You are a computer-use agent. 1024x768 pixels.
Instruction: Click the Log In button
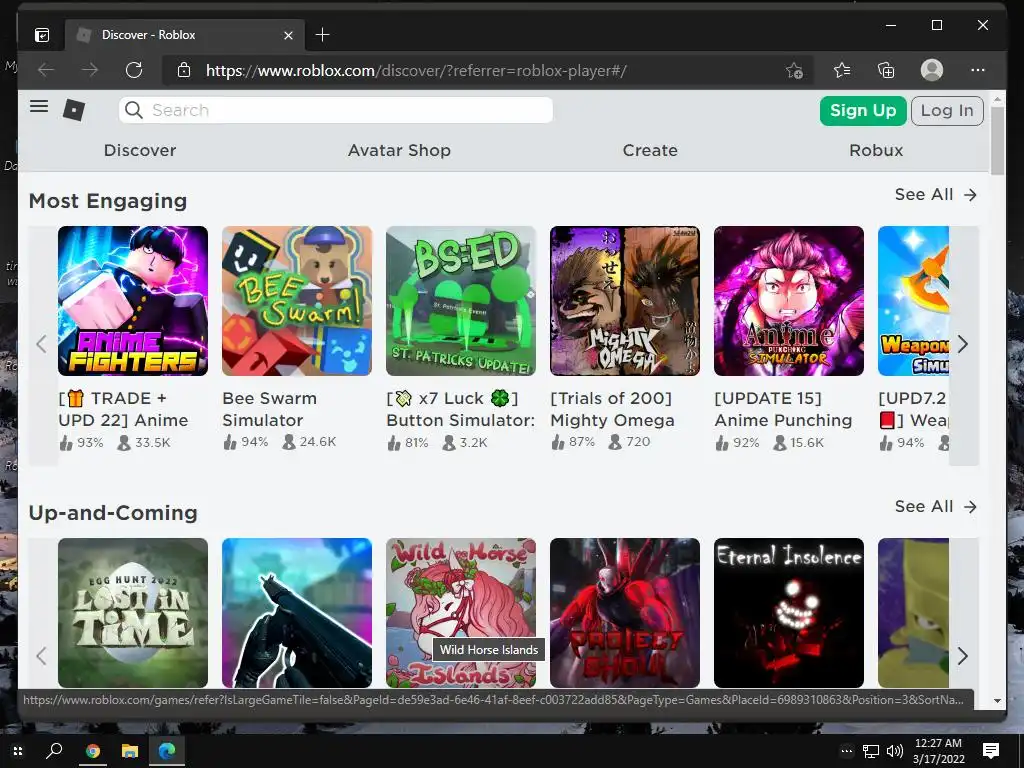[x=947, y=110]
